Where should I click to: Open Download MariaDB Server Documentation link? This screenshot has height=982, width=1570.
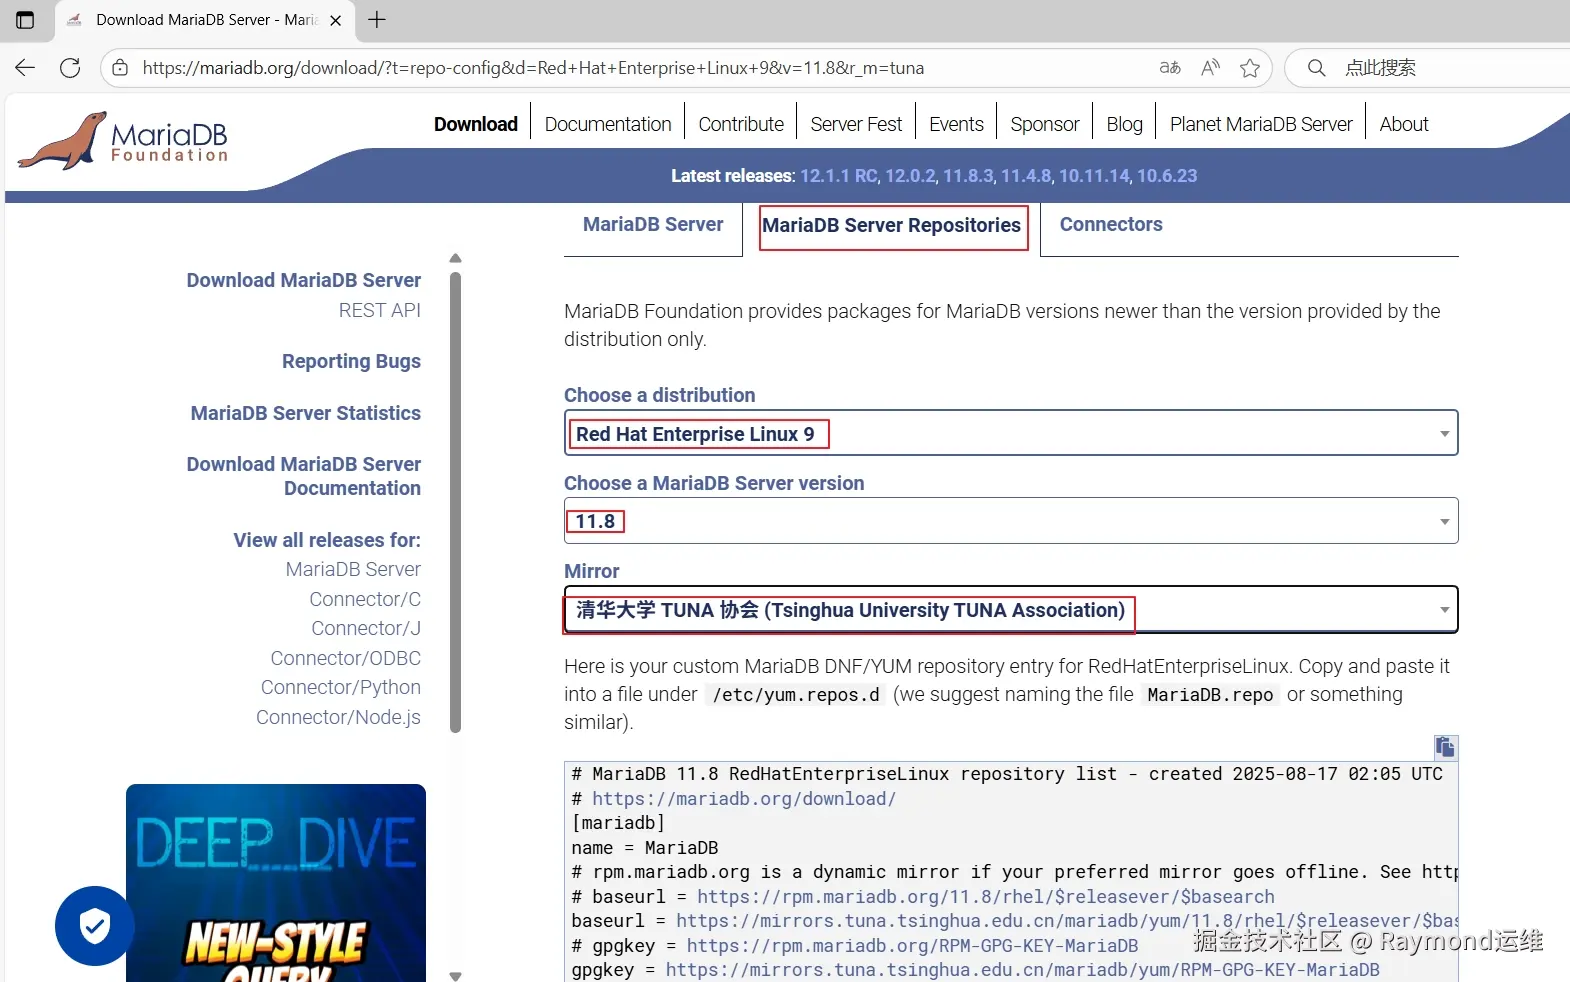(304, 476)
